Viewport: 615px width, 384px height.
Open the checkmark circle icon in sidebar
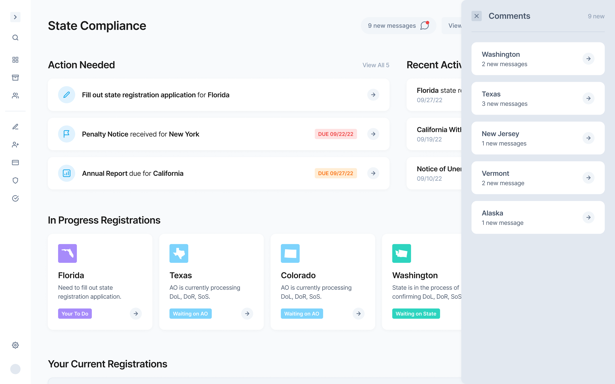tap(15, 198)
